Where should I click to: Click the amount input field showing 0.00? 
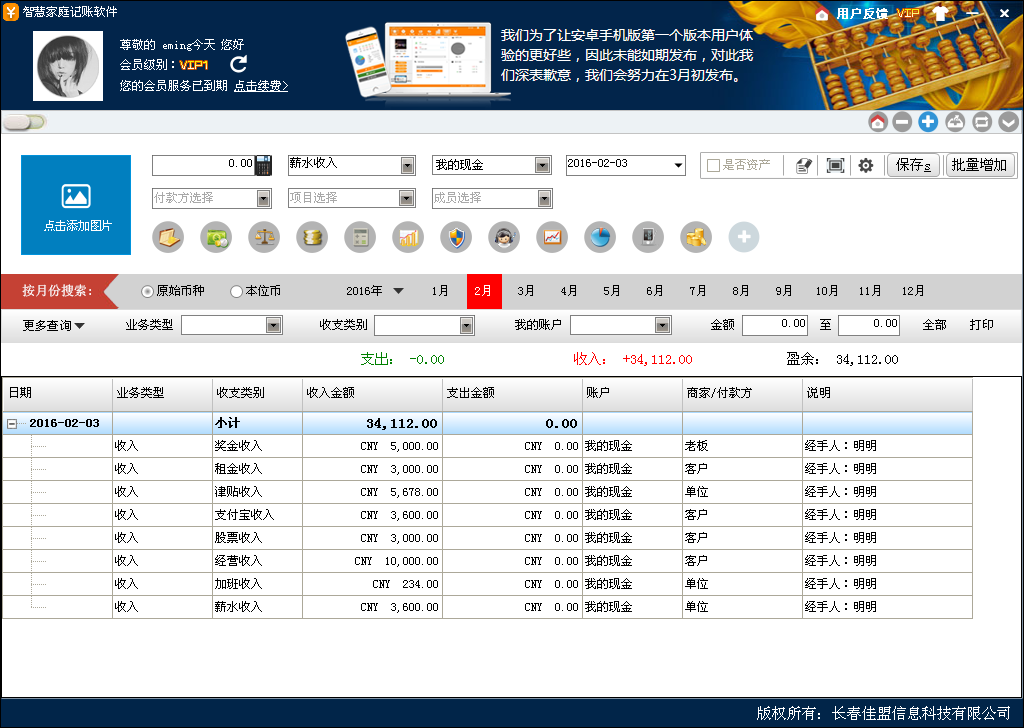click(203, 165)
